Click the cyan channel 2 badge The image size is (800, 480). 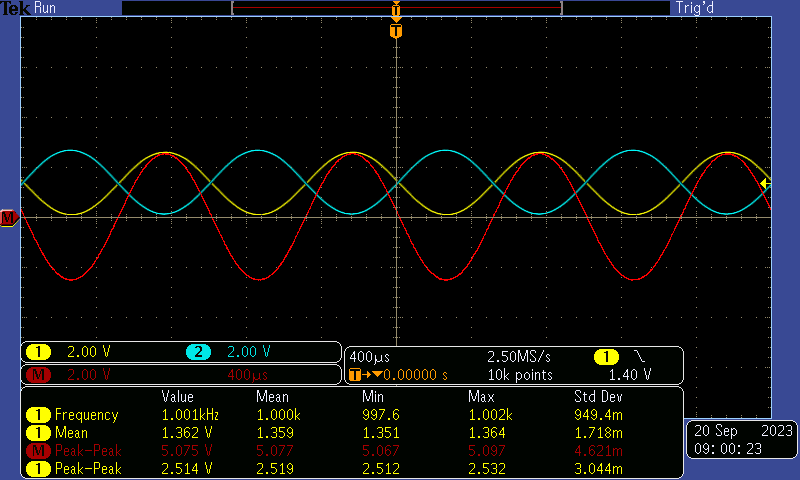[198, 352]
